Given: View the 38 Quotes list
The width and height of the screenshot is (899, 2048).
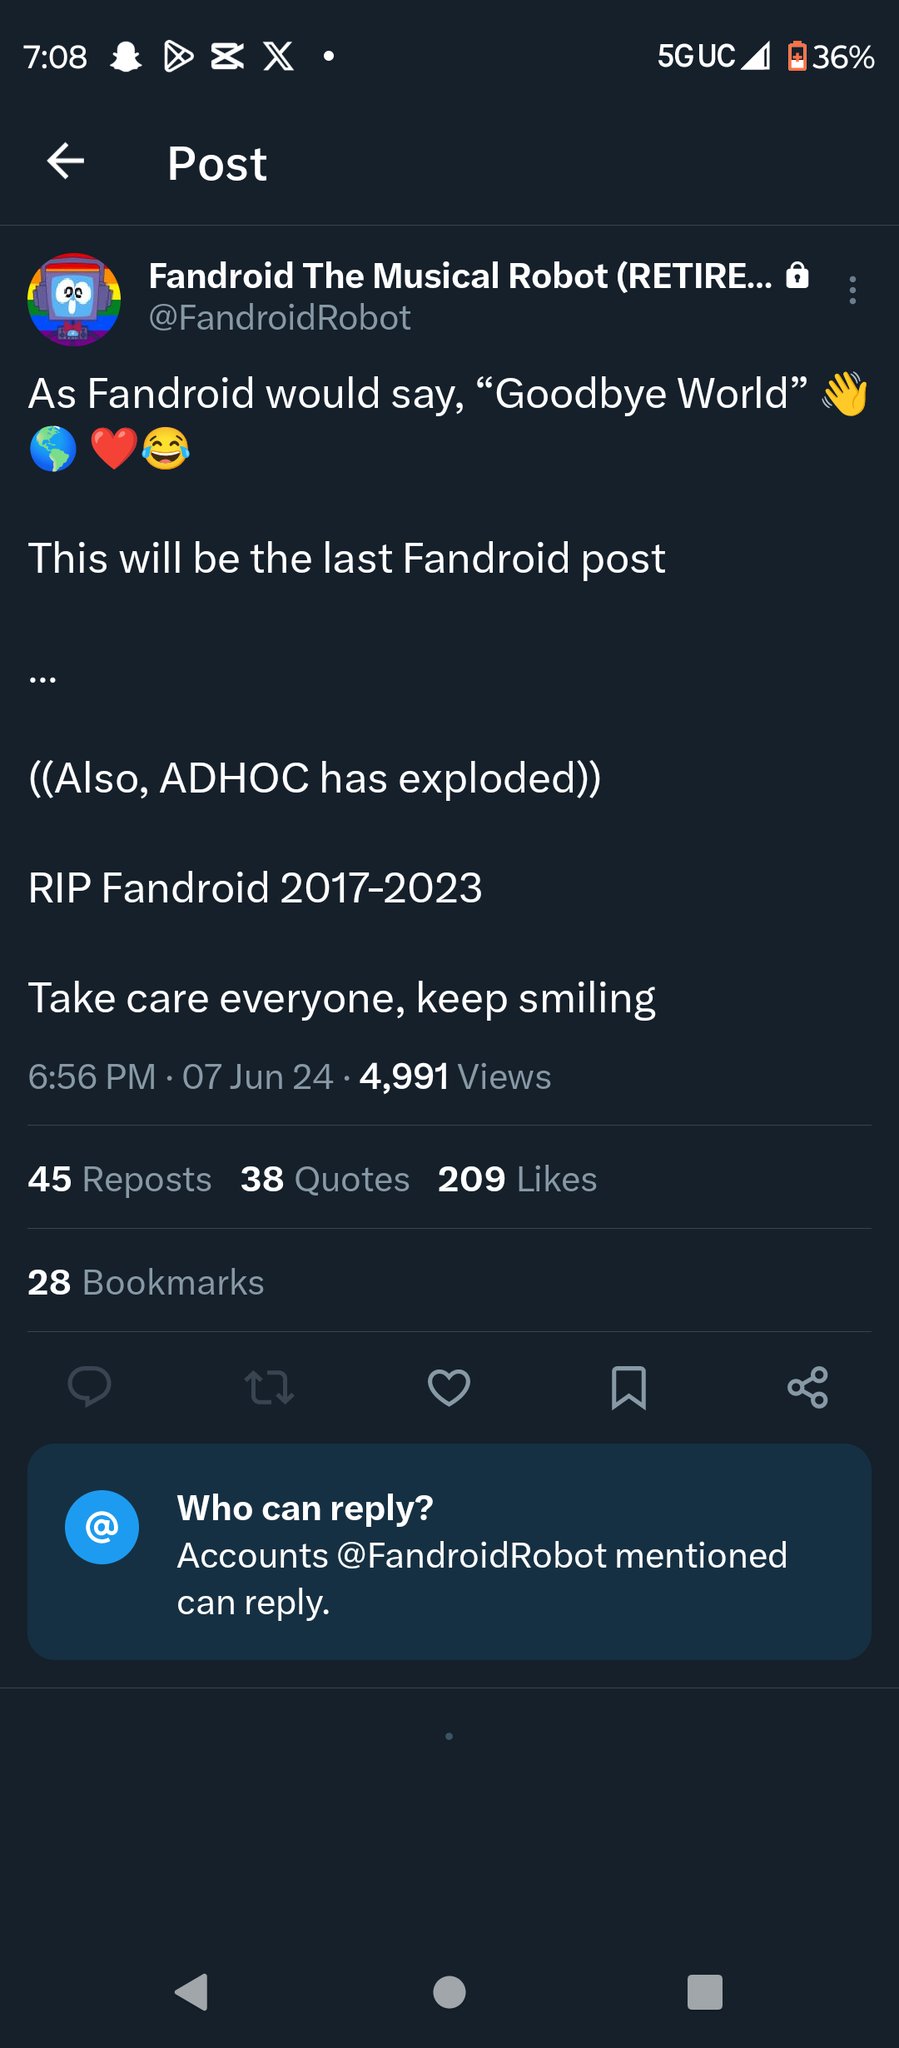Looking at the screenshot, I should point(325,1179).
